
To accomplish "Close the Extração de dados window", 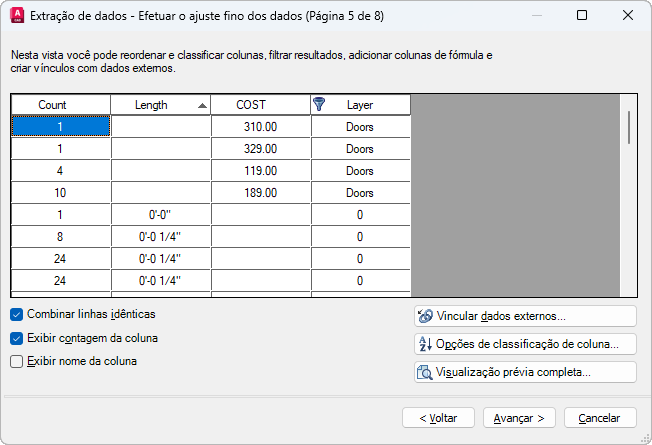I will click(x=627, y=16).
